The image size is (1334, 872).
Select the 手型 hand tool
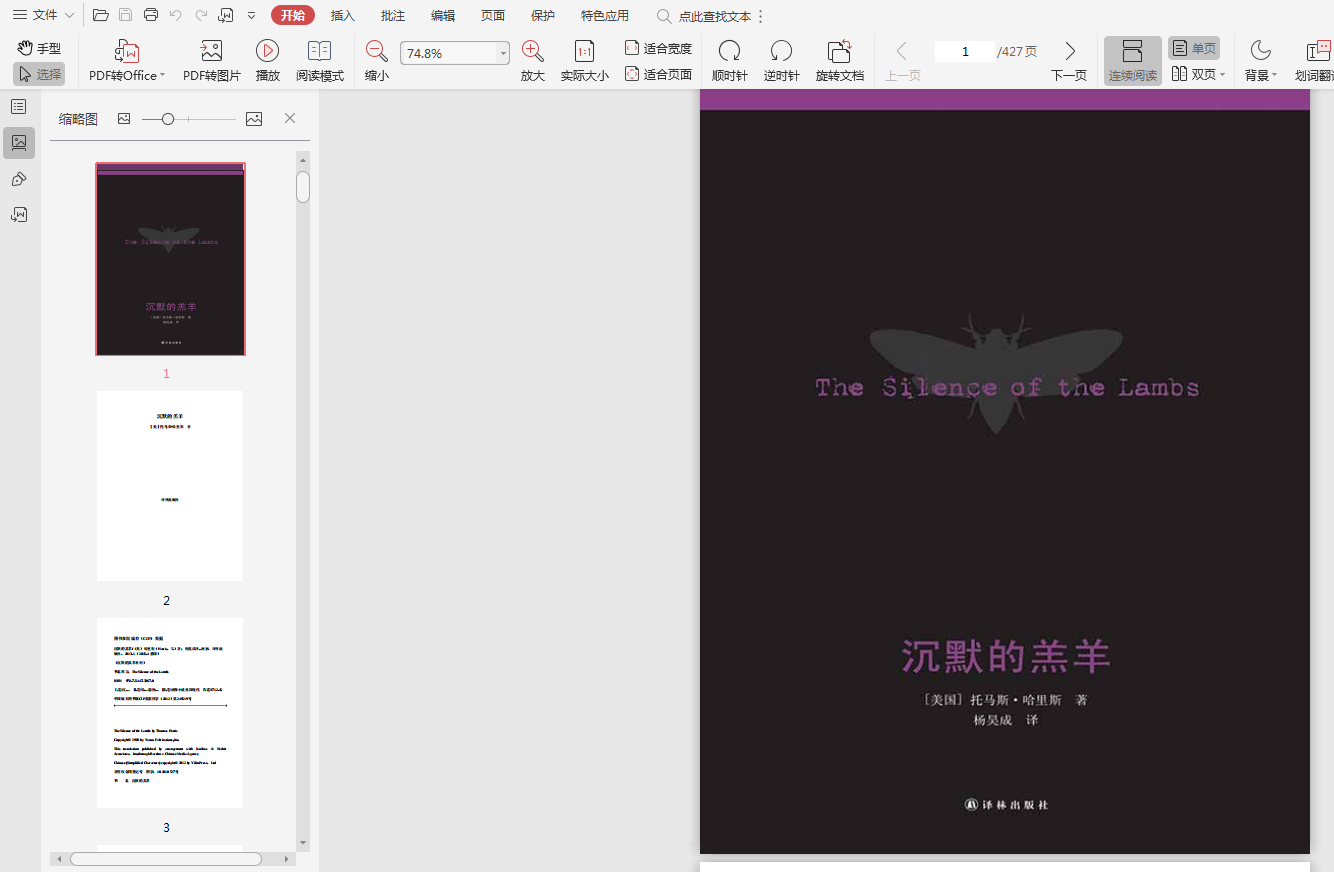(39, 47)
